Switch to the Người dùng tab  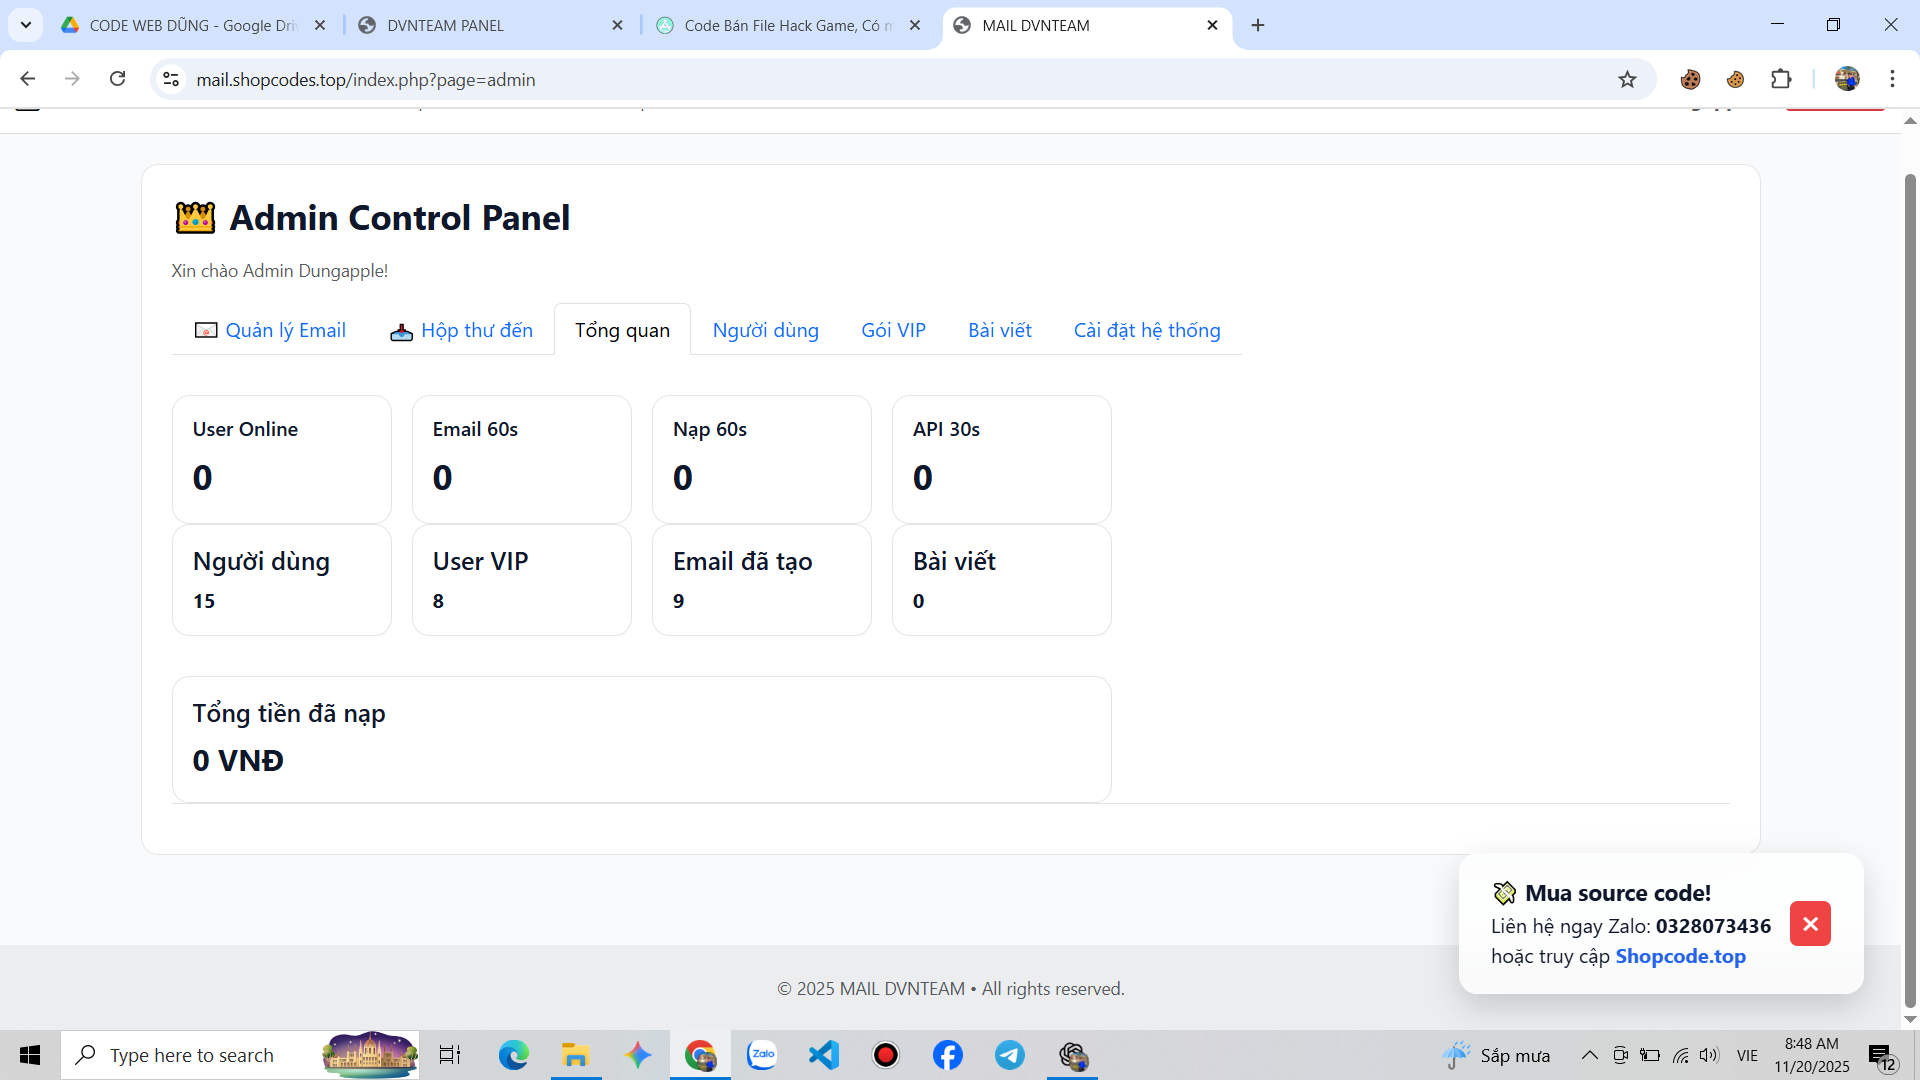click(x=765, y=330)
